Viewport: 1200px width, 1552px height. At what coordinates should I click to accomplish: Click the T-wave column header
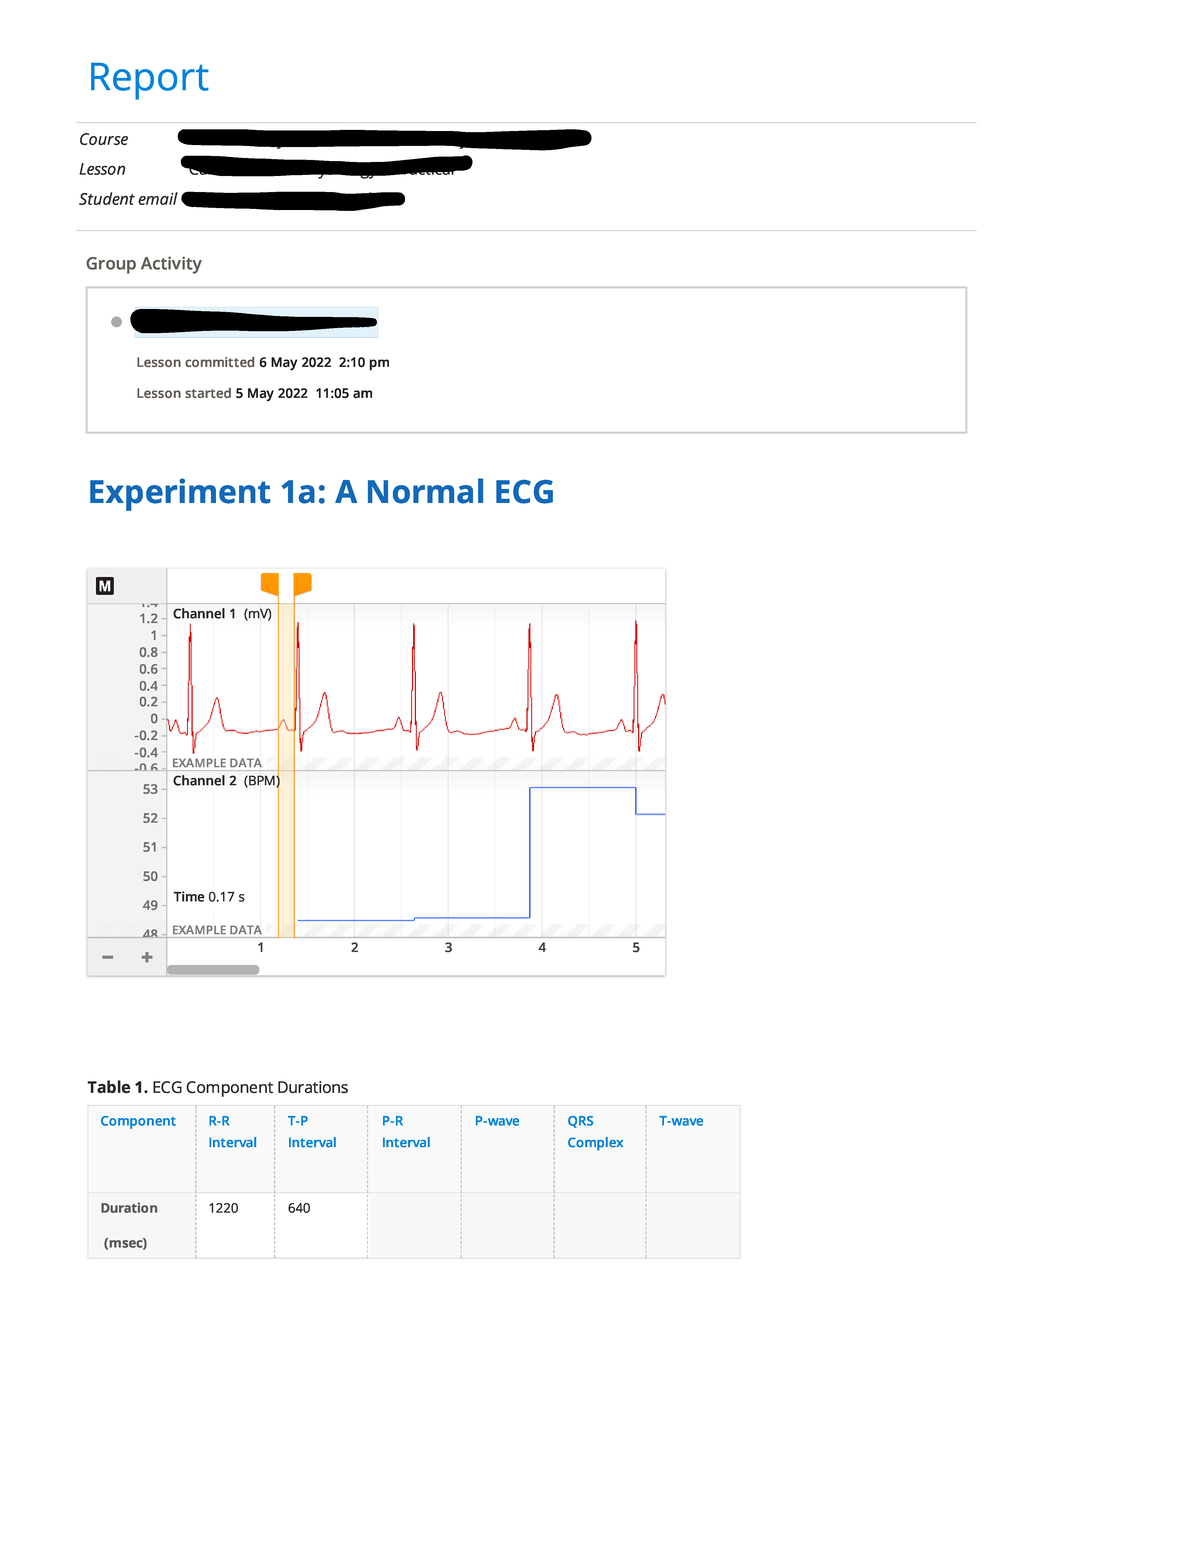click(680, 1120)
